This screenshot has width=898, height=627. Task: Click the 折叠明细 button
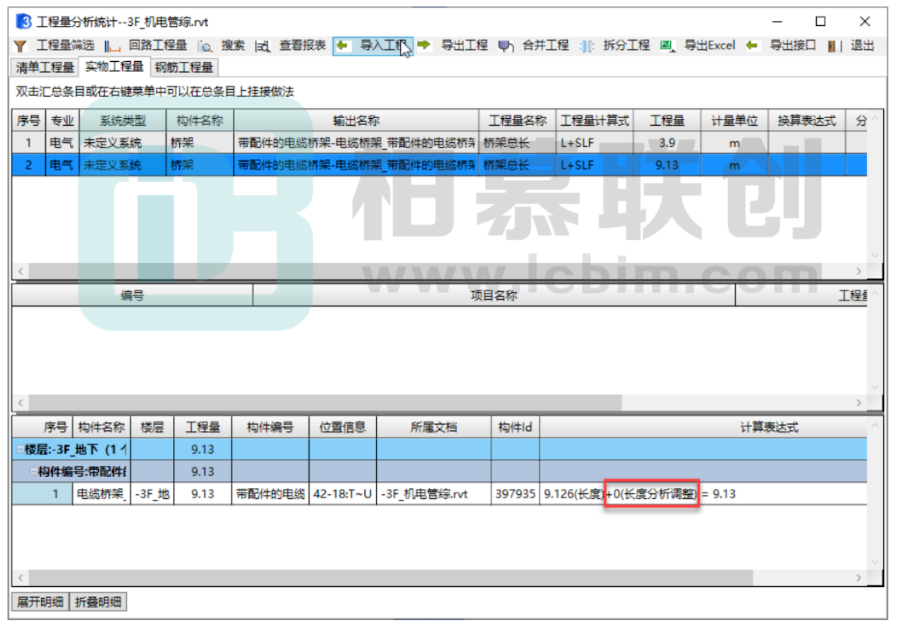(x=98, y=602)
